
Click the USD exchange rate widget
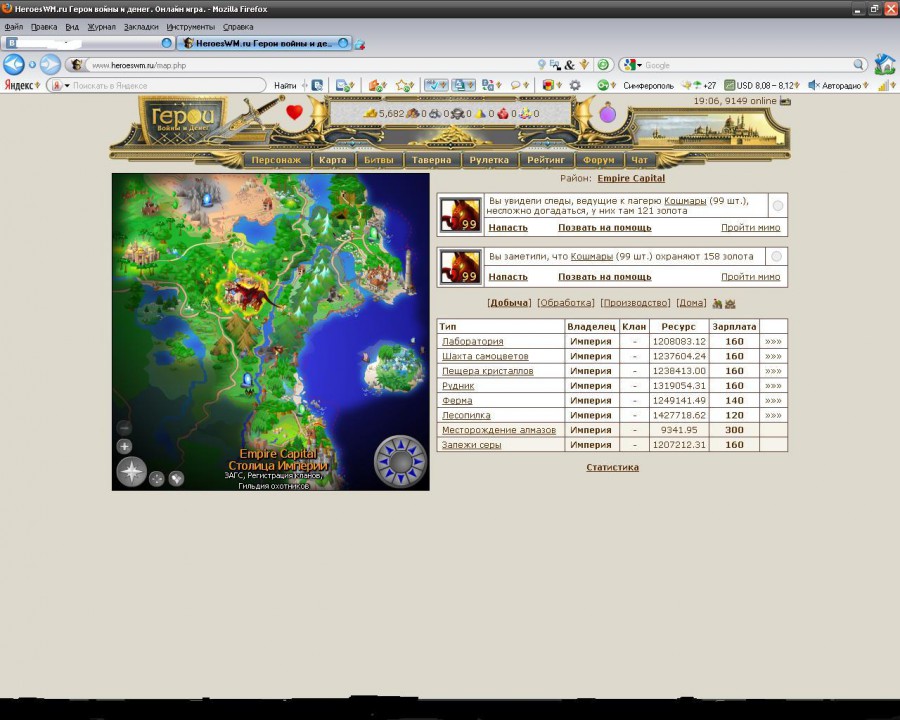(761, 85)
